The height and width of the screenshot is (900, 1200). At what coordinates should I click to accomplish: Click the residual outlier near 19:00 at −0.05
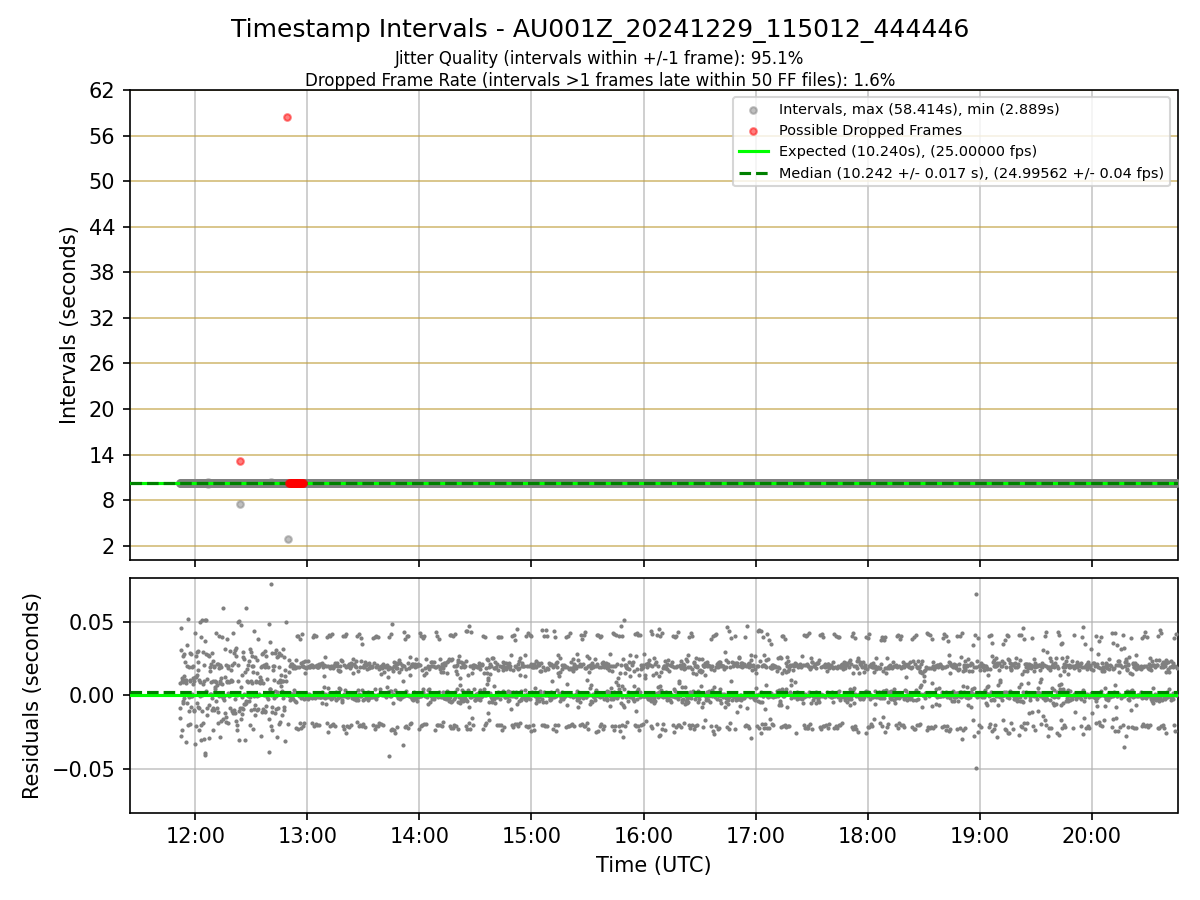point(976,768)
